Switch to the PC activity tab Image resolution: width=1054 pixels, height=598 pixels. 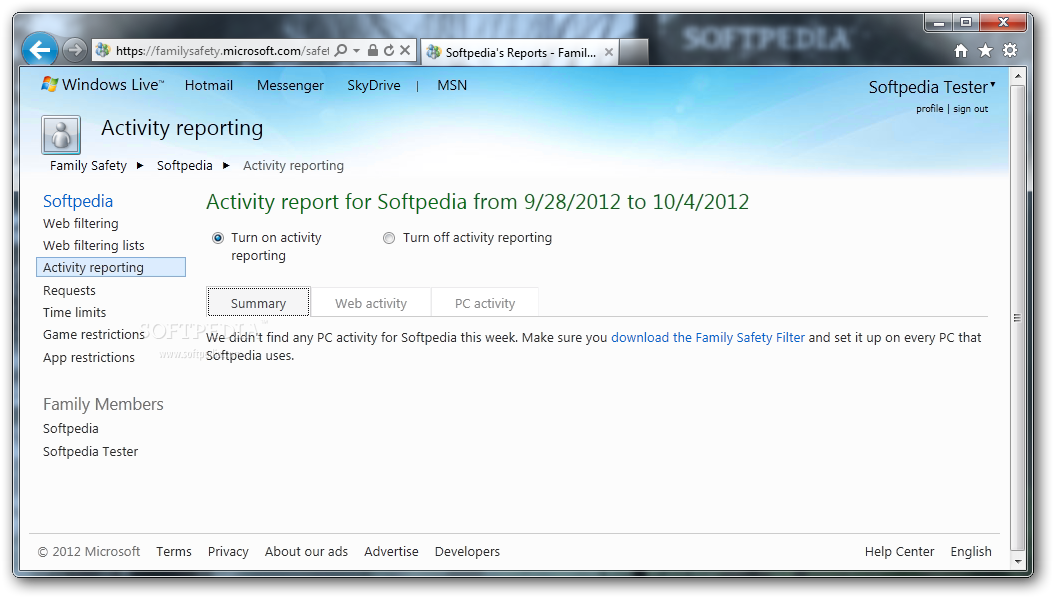[485, 303]
